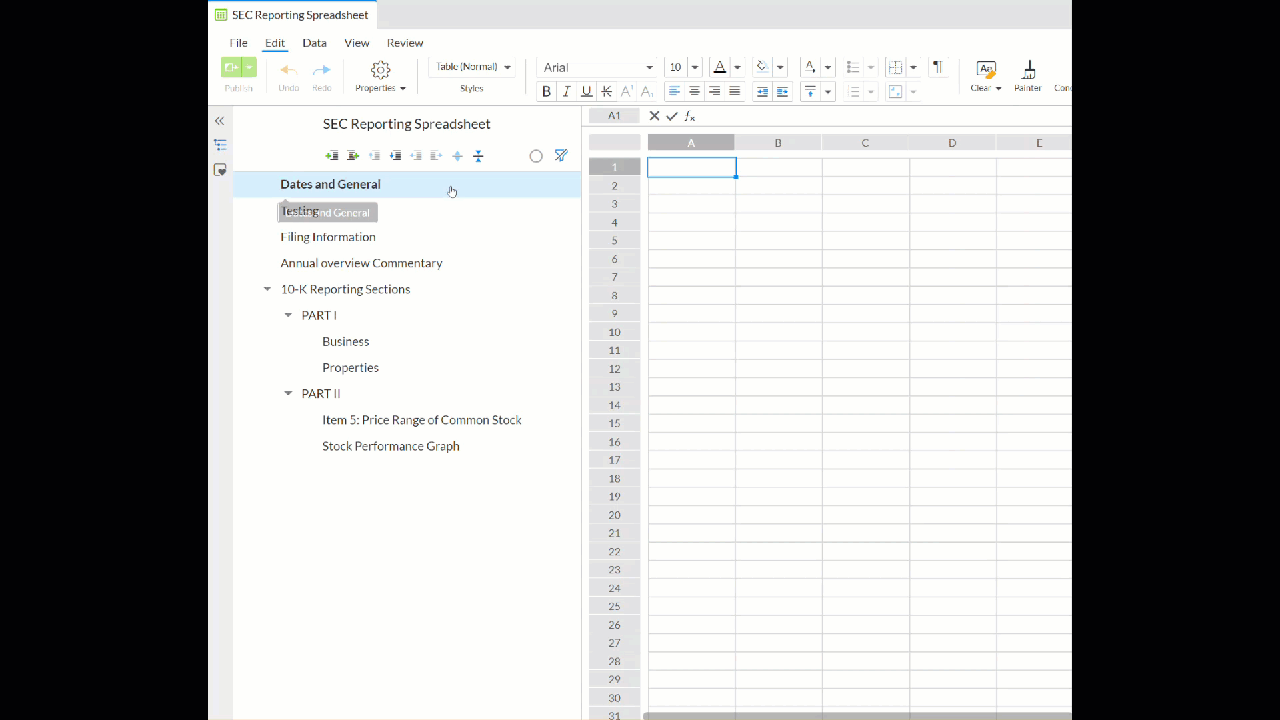Toggle underline formatting

(586, 92)
